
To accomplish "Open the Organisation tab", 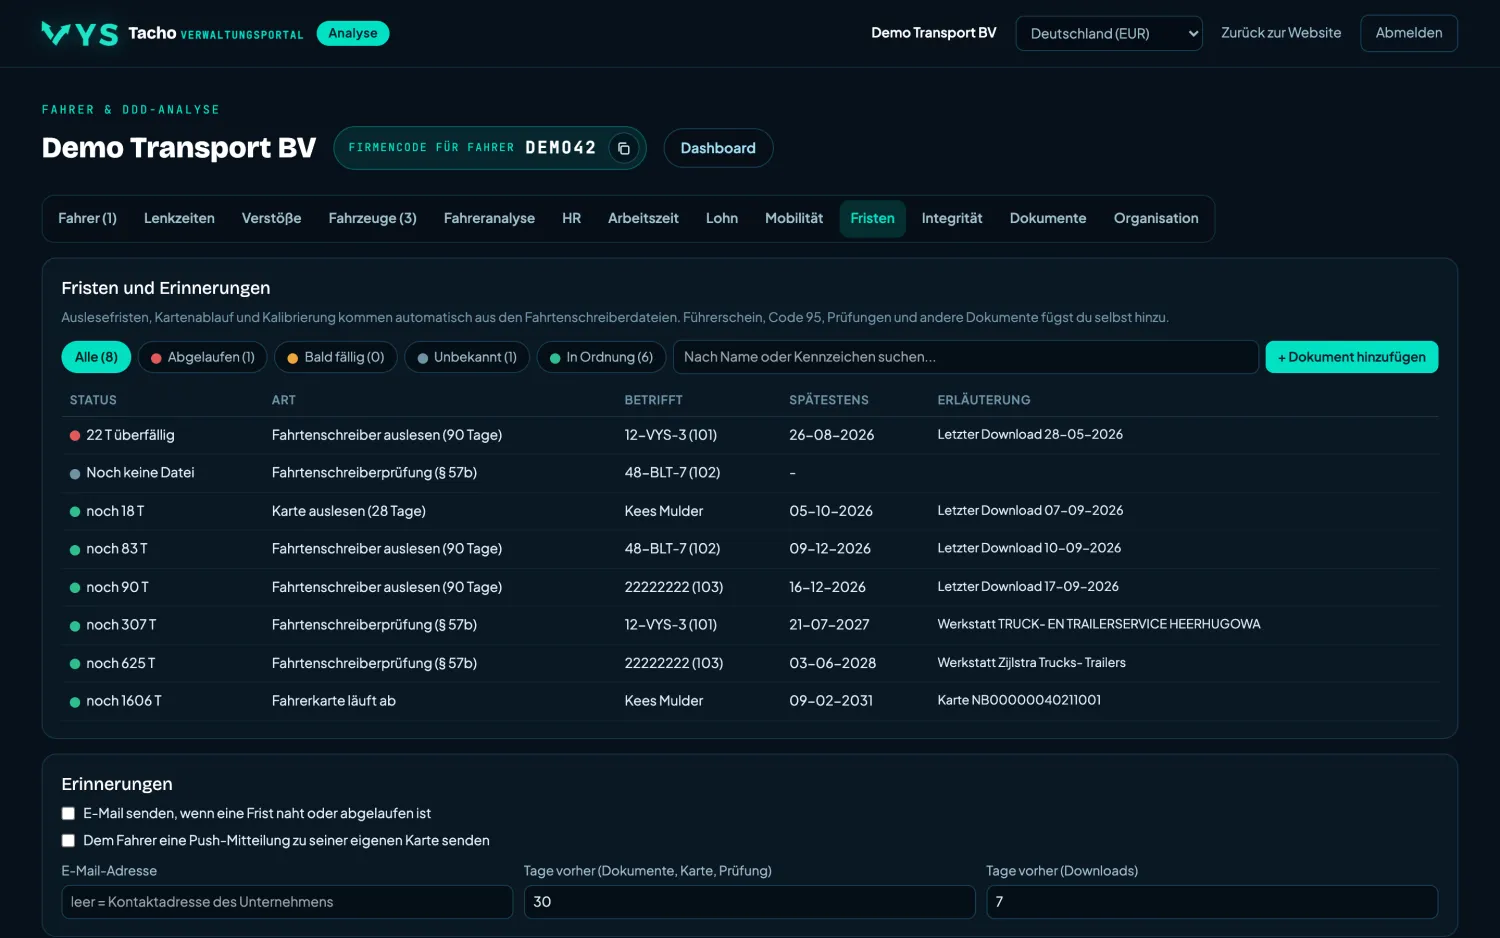I will [x=1156, y=218].
